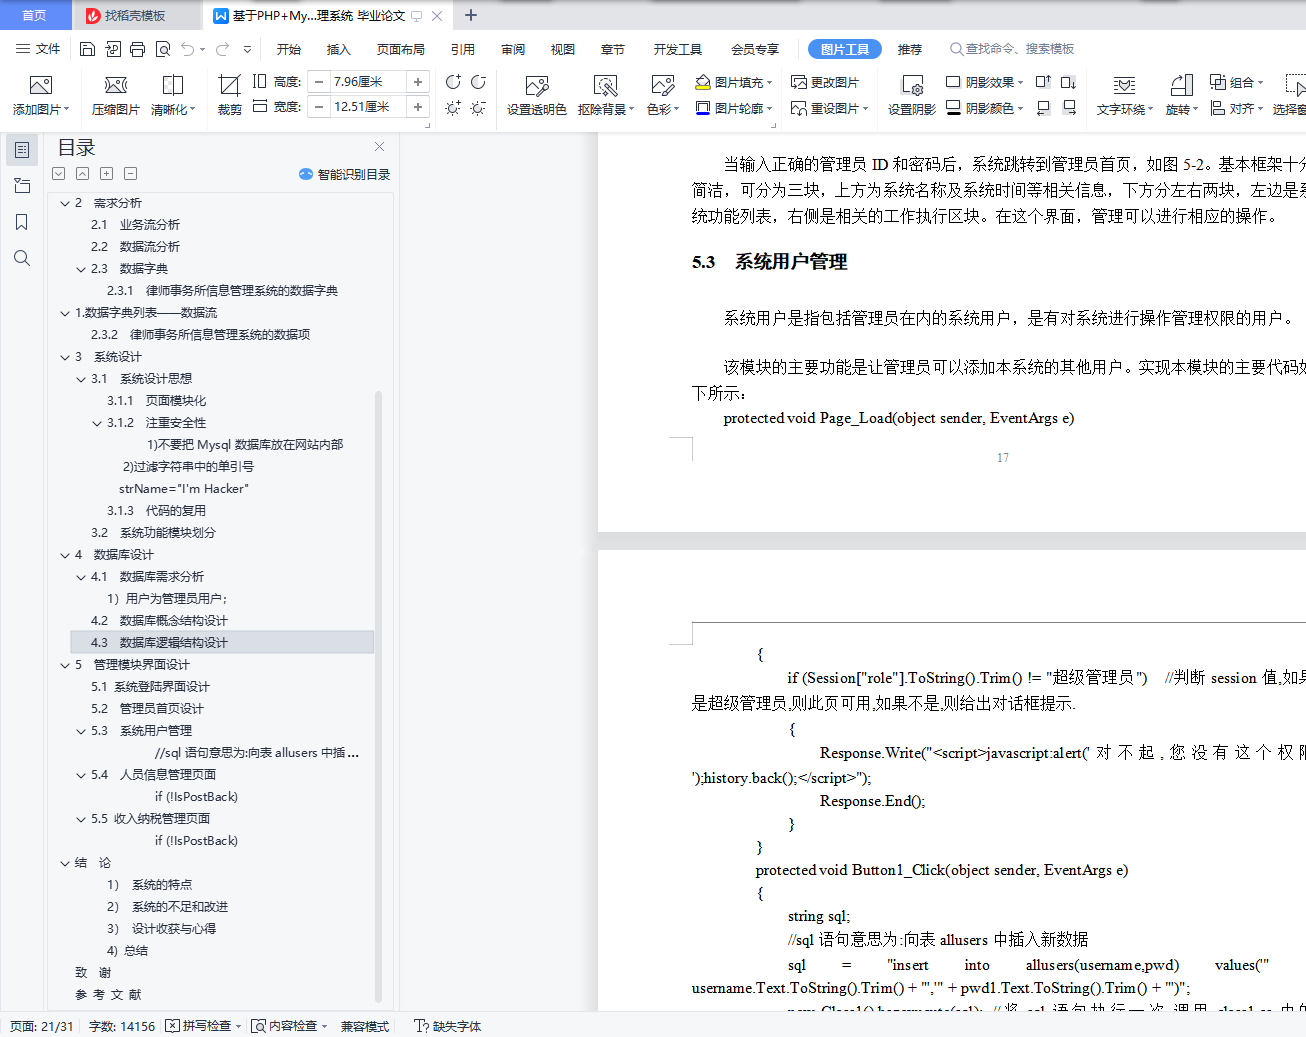Click the 设置透明色 set transparent color tool
The width and height of the screenshot is (1306, 1037).
537,96
